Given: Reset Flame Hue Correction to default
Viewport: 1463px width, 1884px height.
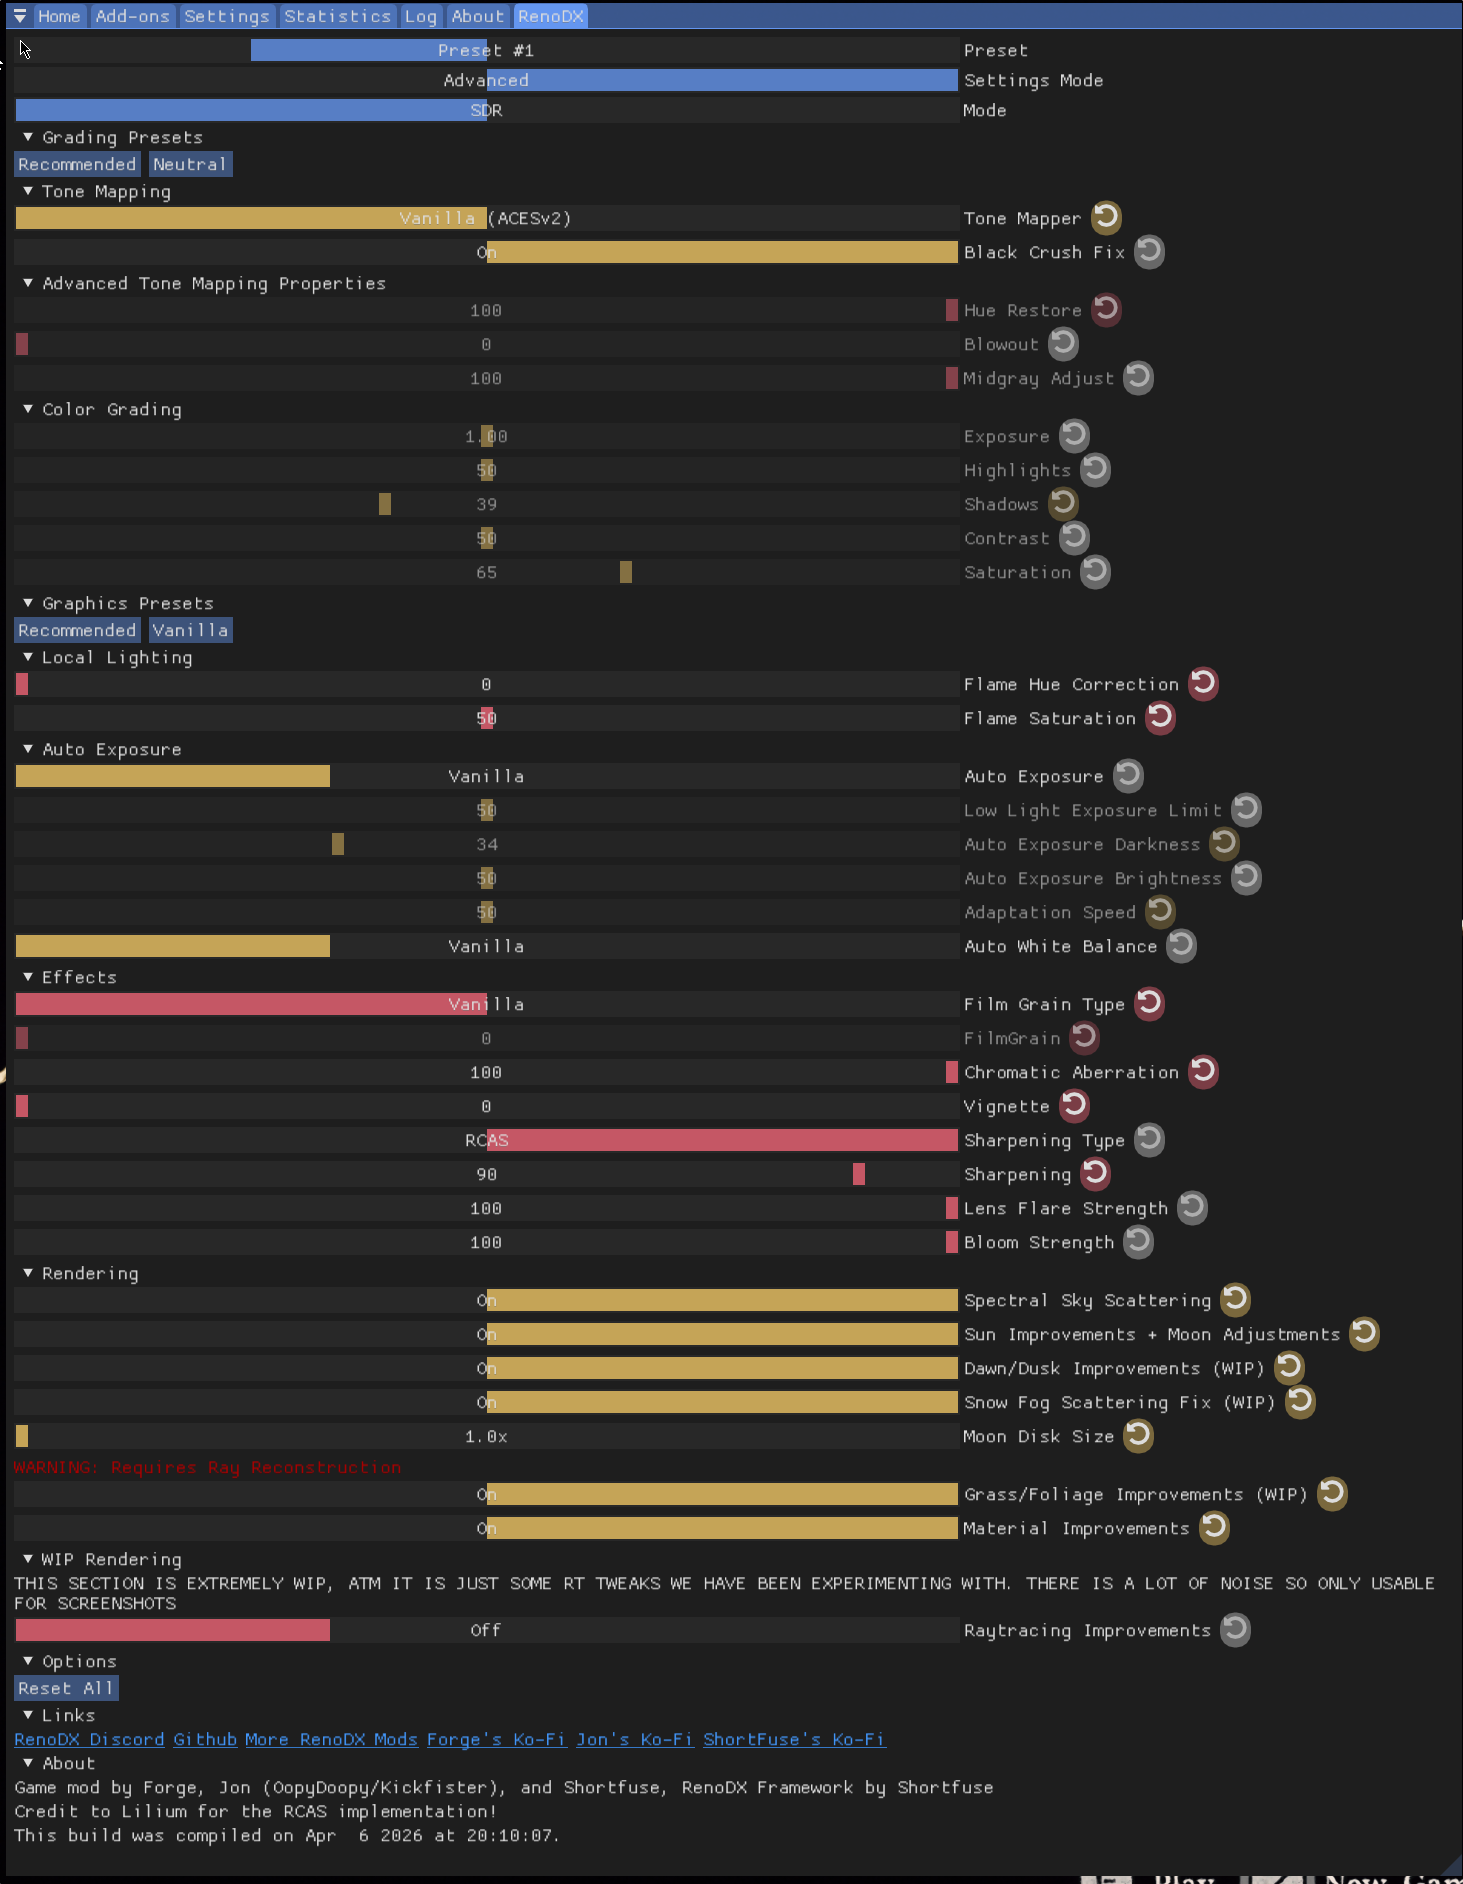Looking at the screenshot, I should 1203,683.
